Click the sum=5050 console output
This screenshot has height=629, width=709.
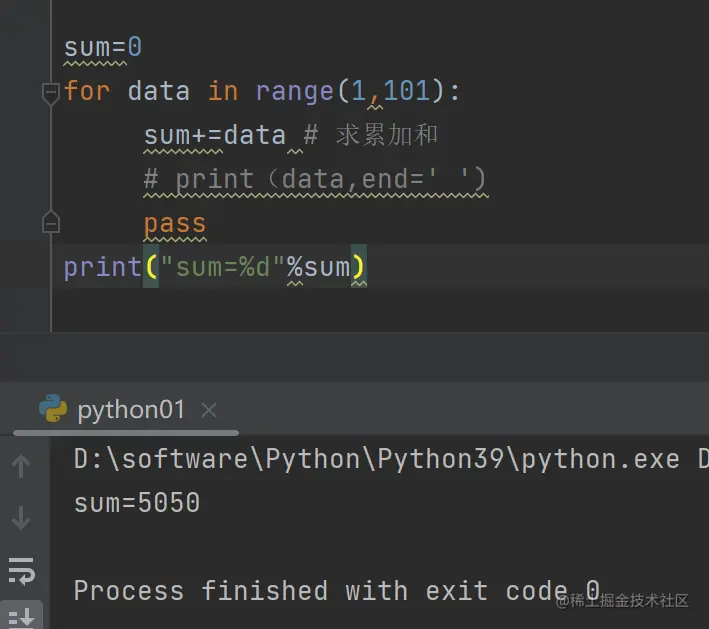click(x=137, y=502)
